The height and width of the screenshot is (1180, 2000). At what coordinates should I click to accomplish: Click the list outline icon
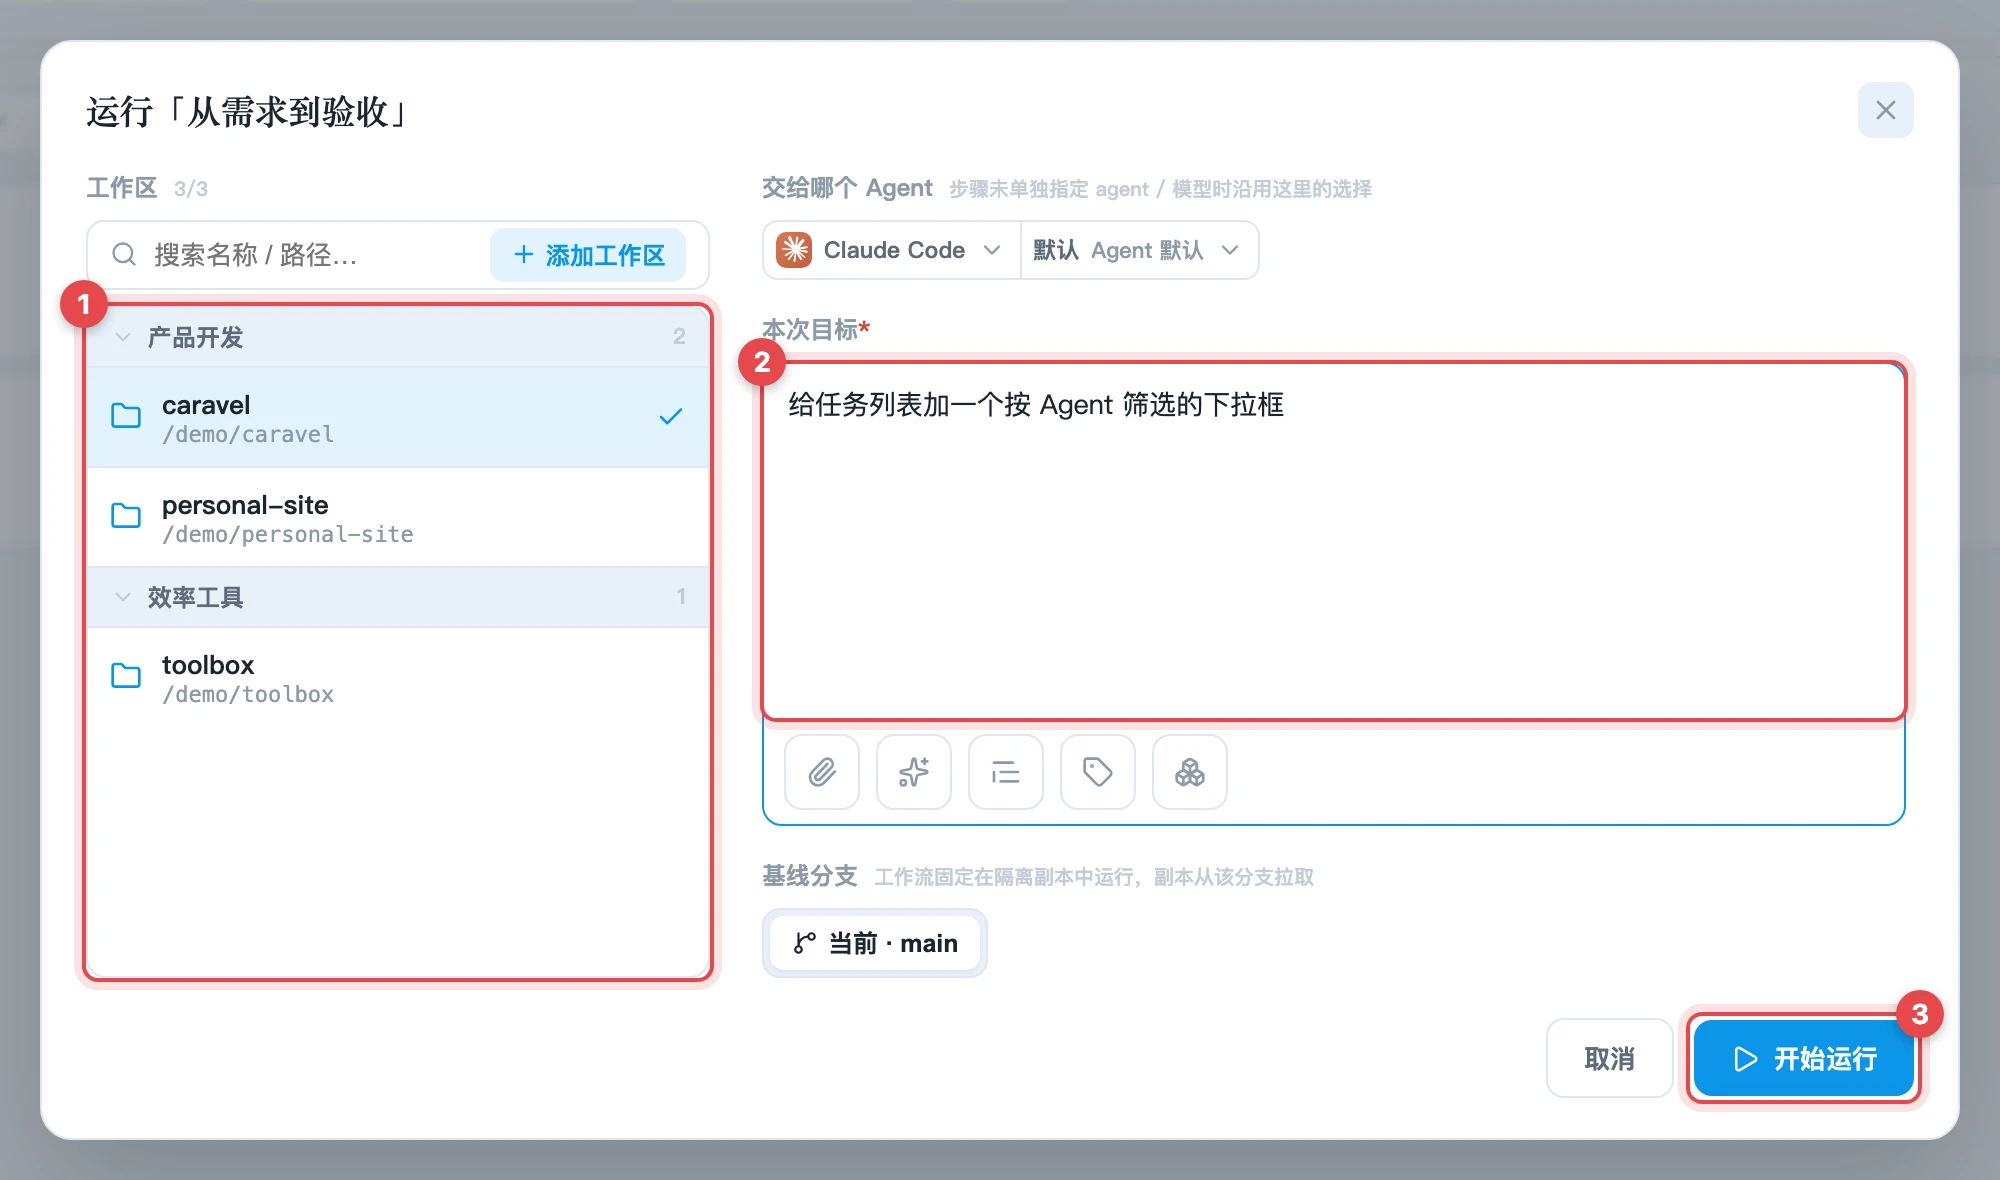coord(1006,772)
